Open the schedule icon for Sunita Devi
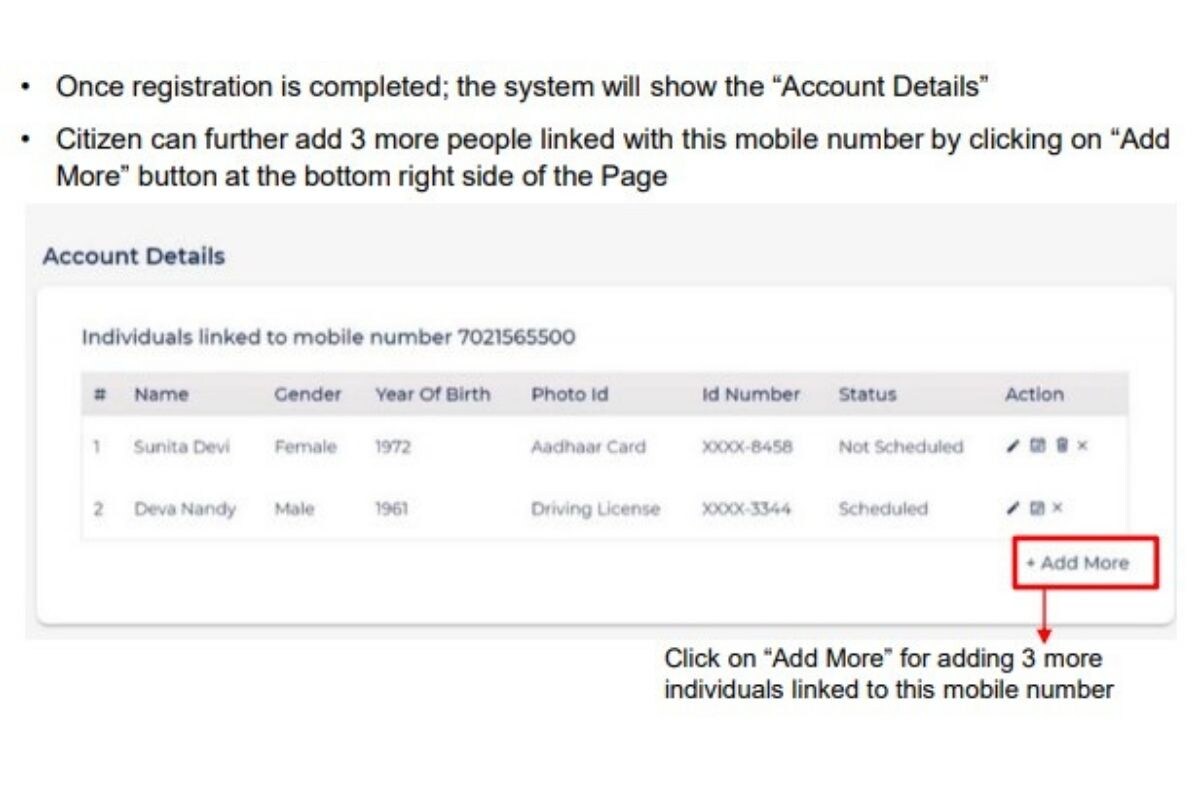The height and width of the screenshot is (800, 1200). [1037, 446]
